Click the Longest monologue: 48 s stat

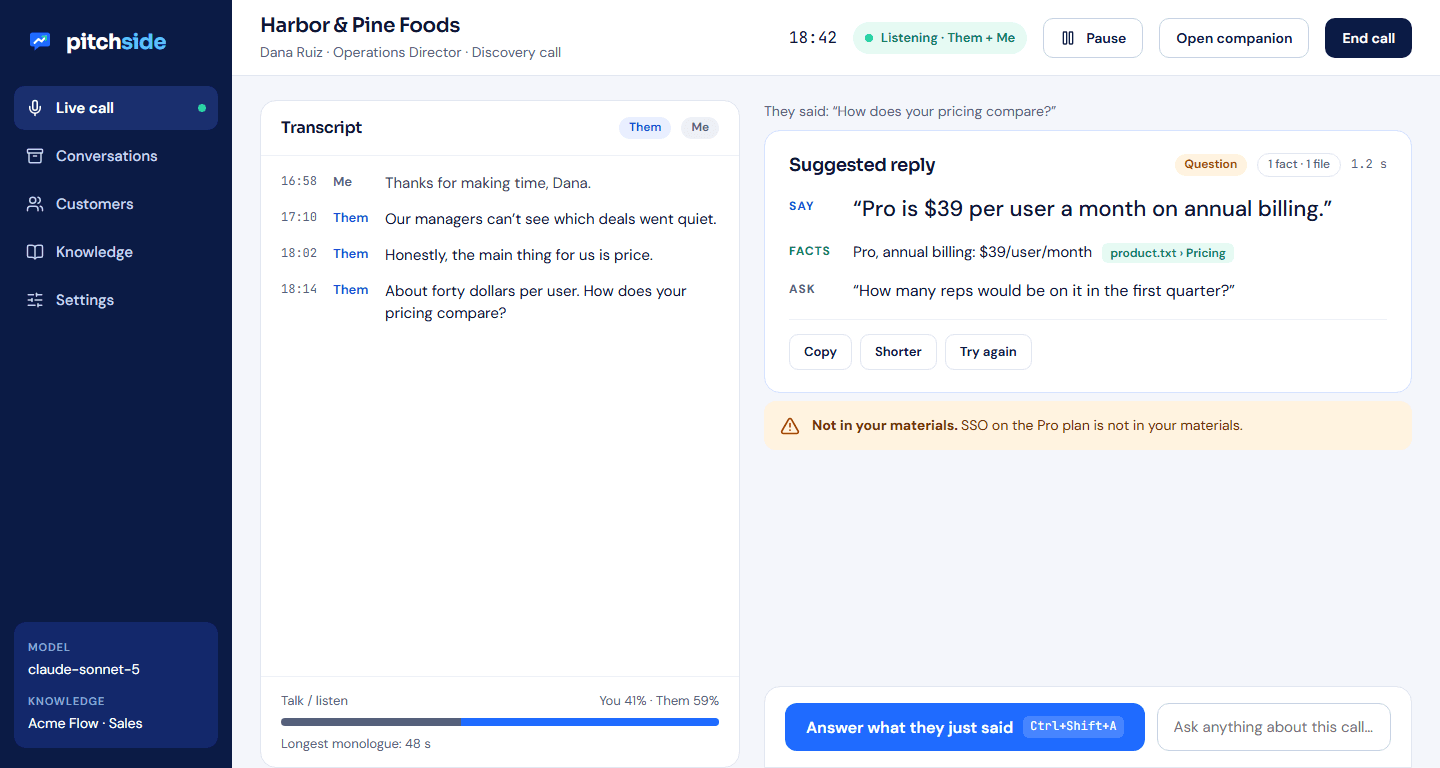pos(356,744)
